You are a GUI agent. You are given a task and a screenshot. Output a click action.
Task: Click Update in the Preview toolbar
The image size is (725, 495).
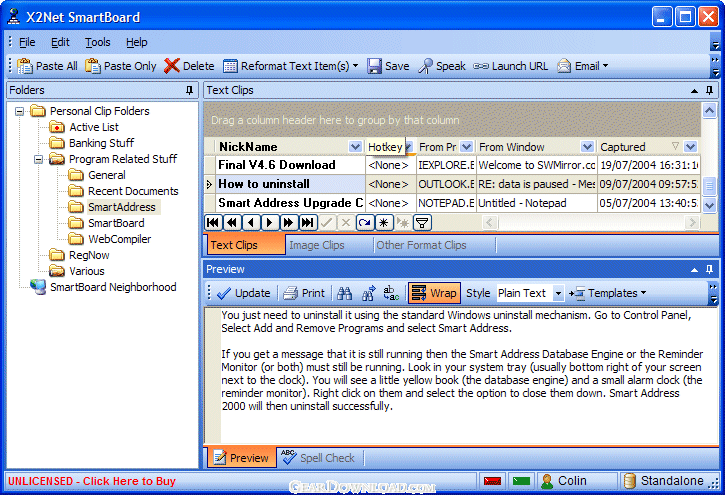244,293
